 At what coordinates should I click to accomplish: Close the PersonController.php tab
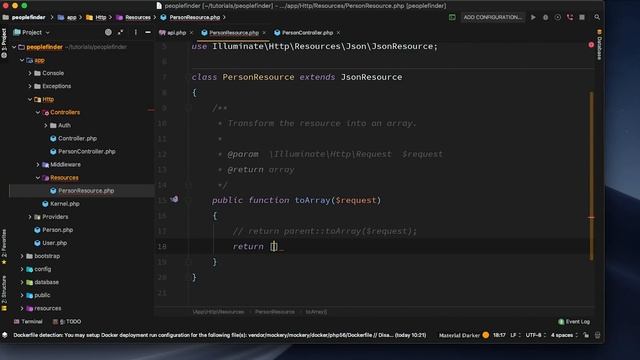(338, 33)
